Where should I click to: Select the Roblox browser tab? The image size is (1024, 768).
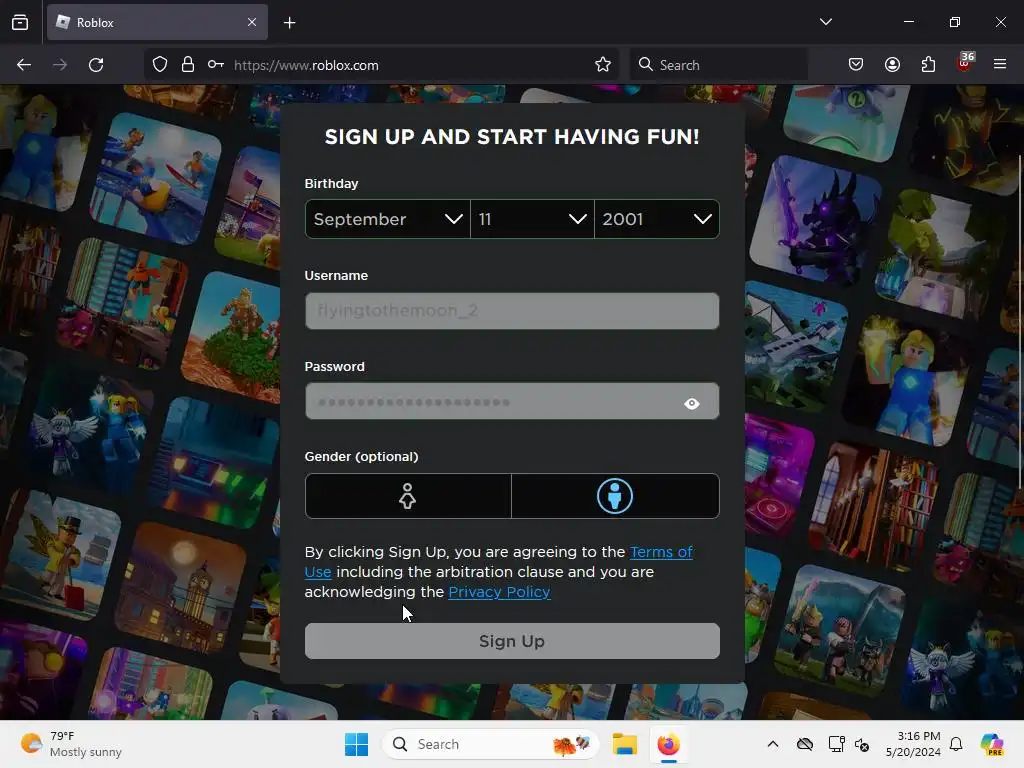(x=157, y=22)
